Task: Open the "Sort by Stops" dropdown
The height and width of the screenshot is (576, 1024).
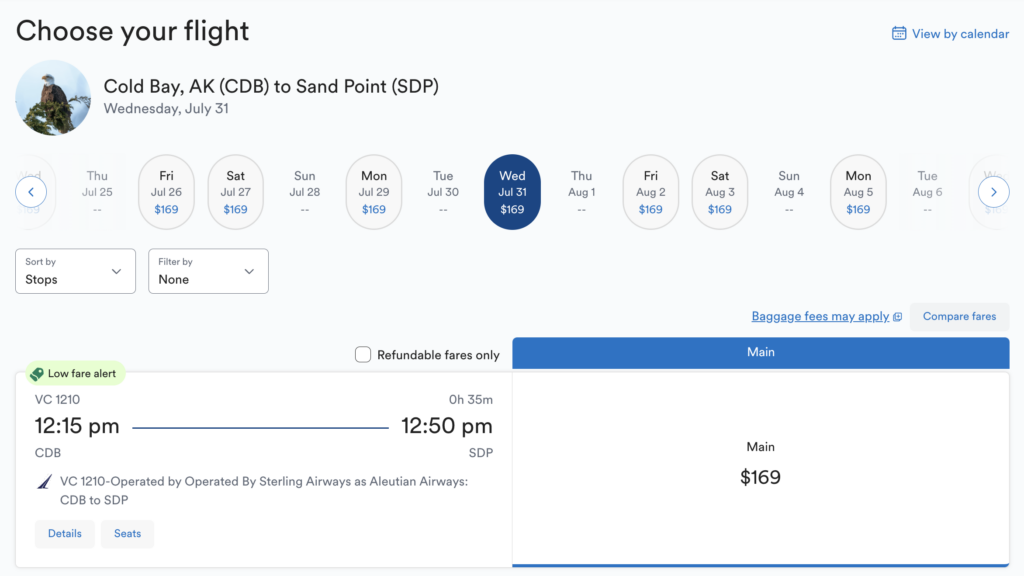Action: click(x=75, y=271)
